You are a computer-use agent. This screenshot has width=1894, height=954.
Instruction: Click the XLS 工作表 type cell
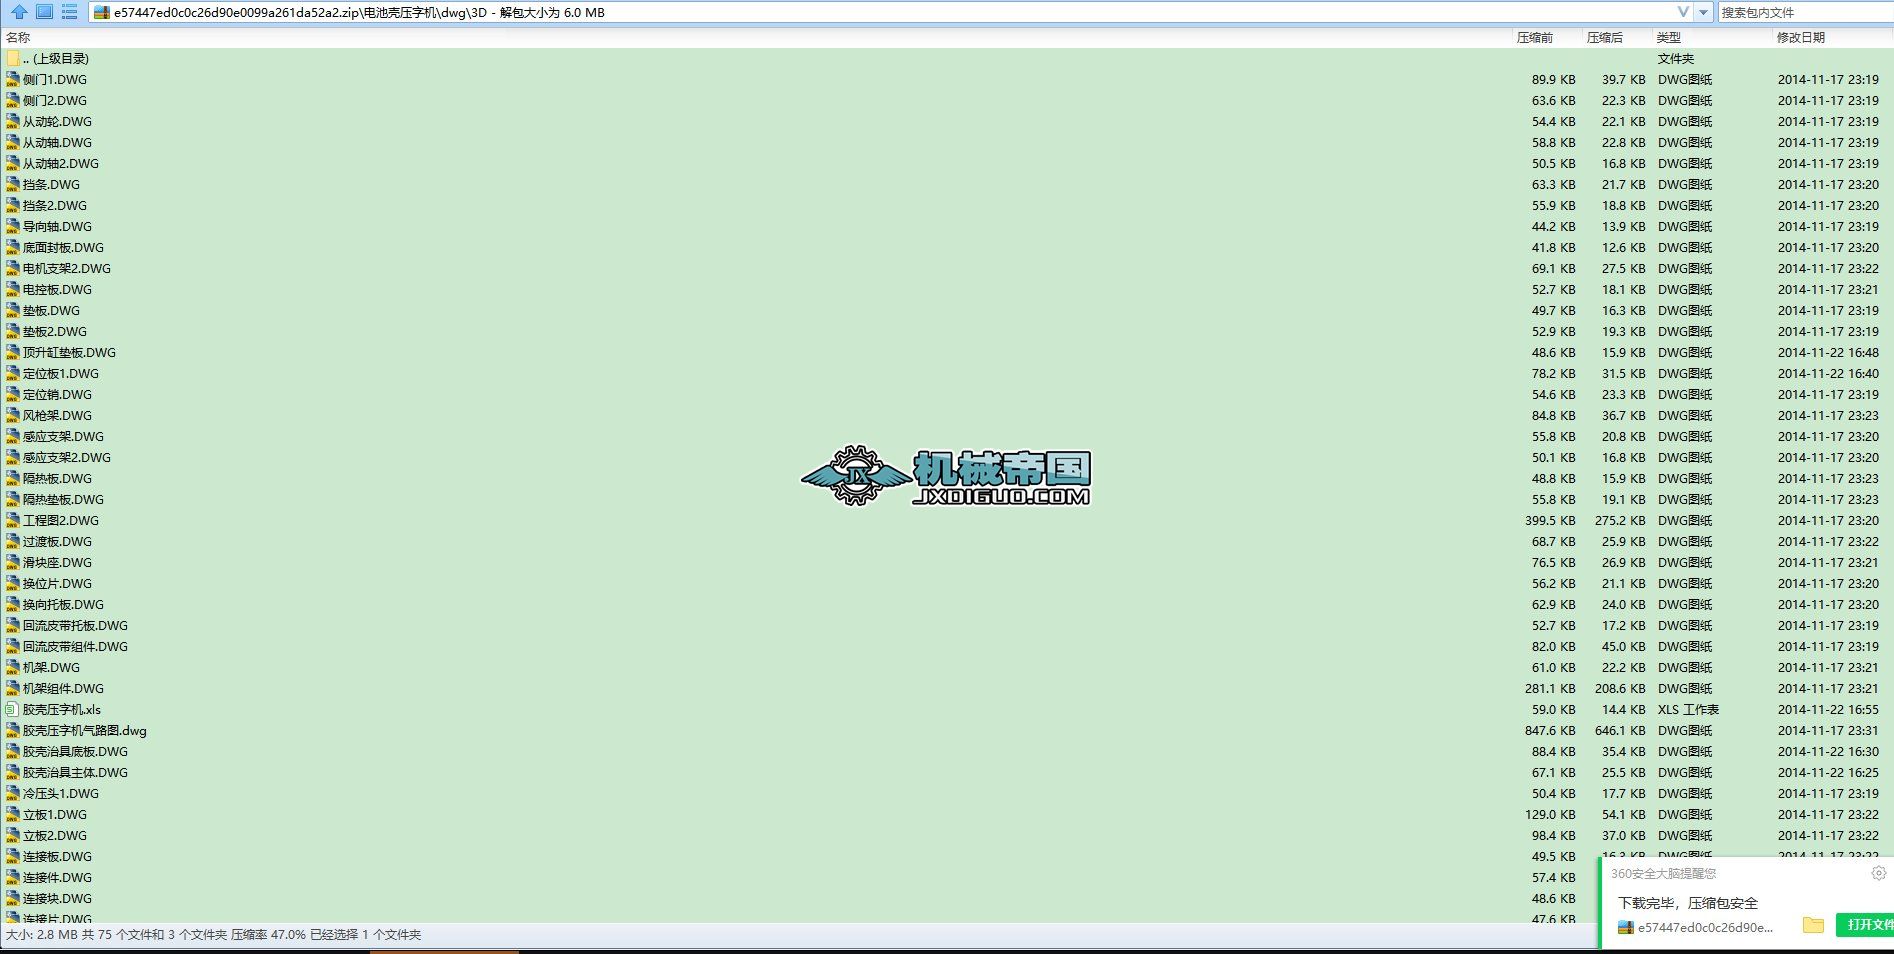point(1688,709)
